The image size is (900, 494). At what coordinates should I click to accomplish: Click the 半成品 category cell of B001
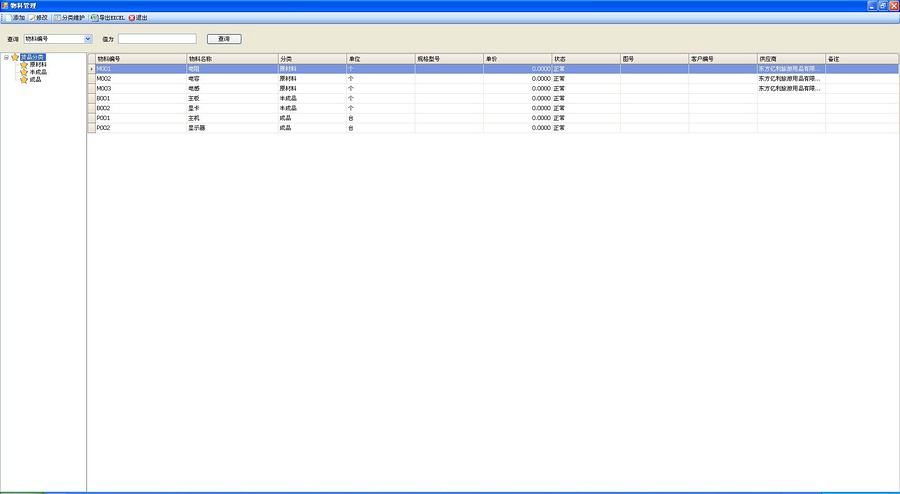coord(312,98)
